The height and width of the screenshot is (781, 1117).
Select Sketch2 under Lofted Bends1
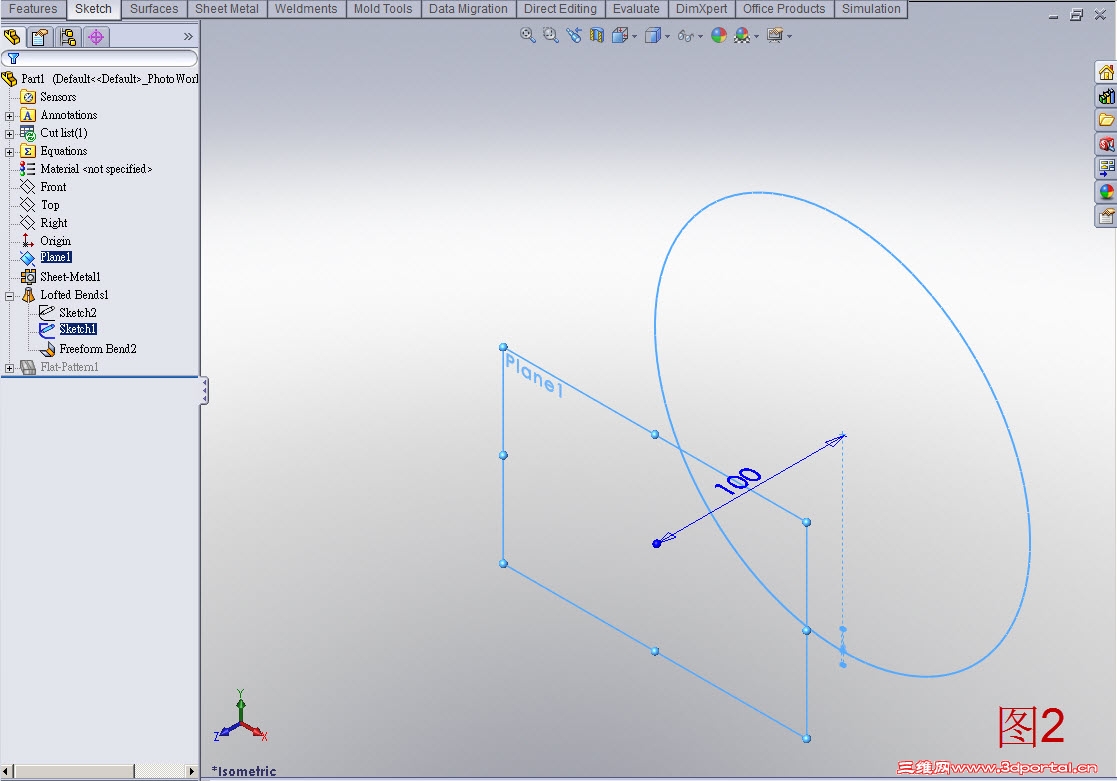77,312
